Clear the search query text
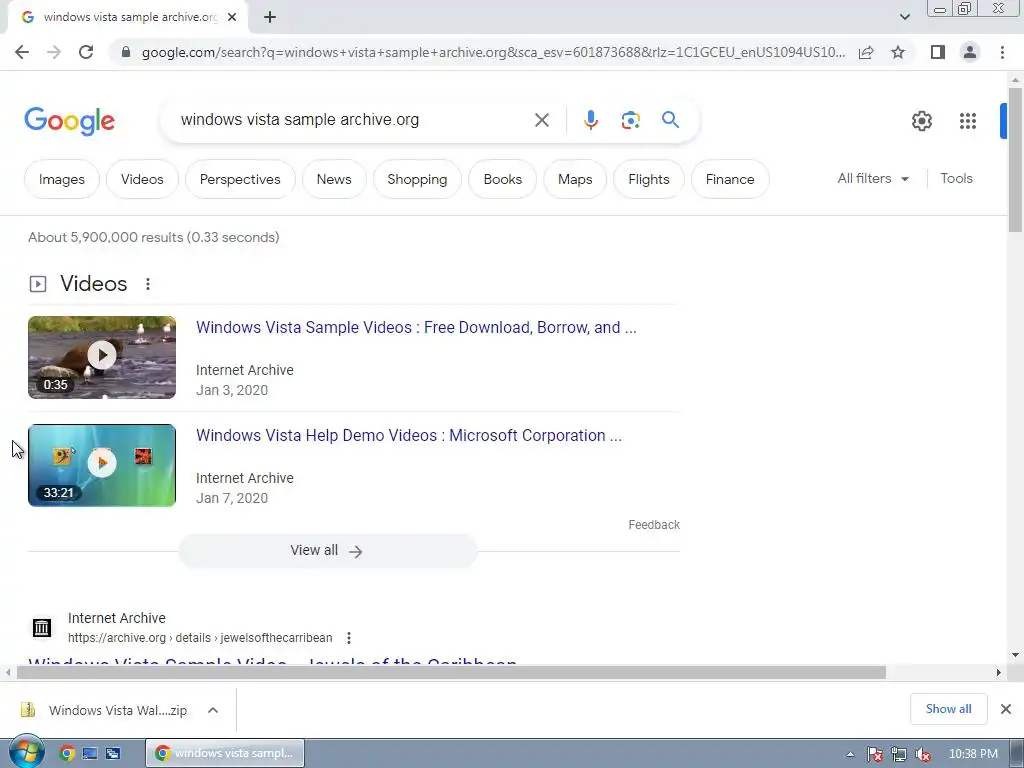The height and width of the screenshot is (768, 1024). [541, 120]
